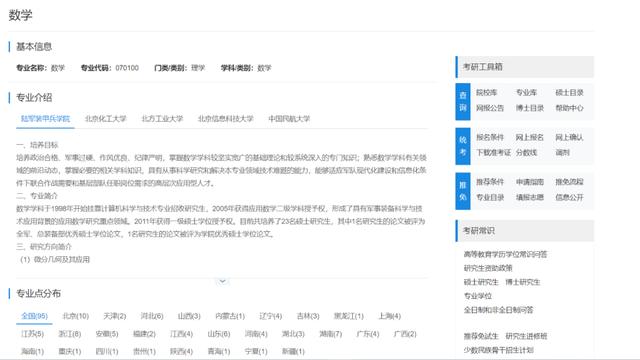The image size is (640, 360).
Task: Open the 吉林 region tab
Action: pos(308,316)
